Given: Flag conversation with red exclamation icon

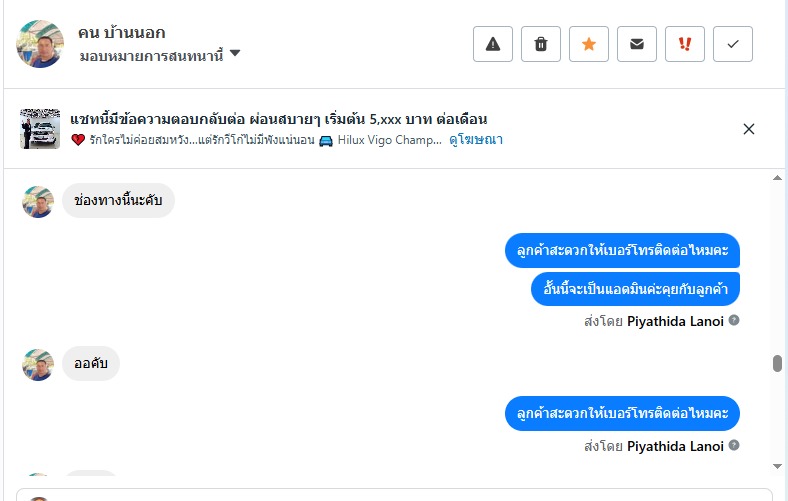Looking at the screenshot, I should click(685, 44).
